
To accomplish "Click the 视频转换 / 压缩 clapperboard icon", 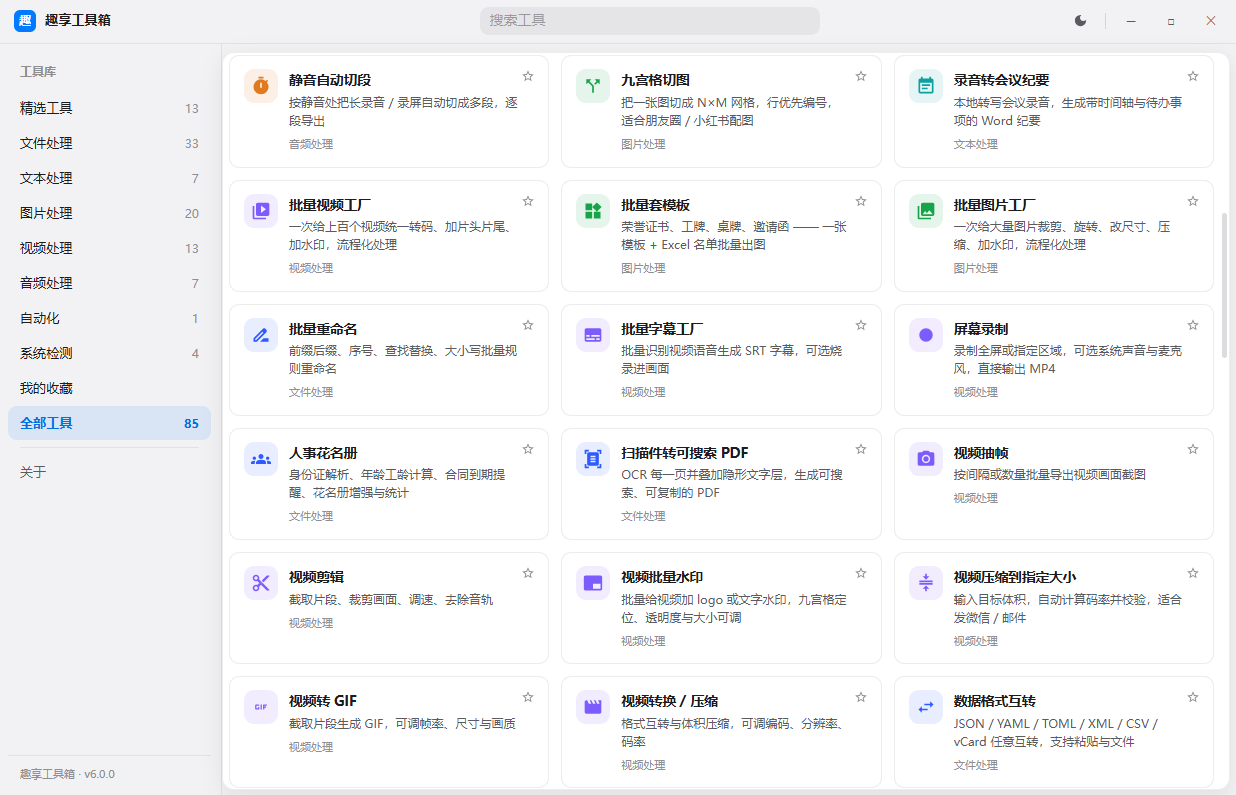I will pyautogui.click(x=593, y=707).
